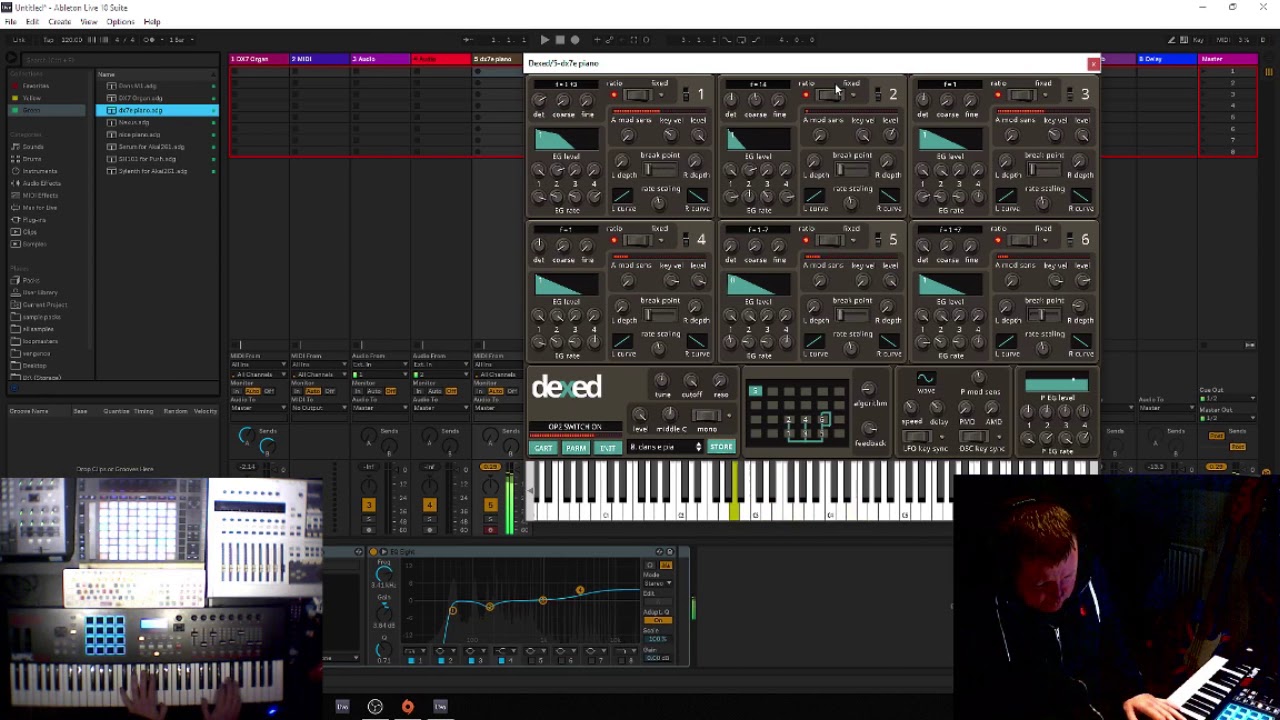Image resolution: width=1280 pixels, height=720 pixels.
Task: Open the View menu
Action: (x=89, y=22)
